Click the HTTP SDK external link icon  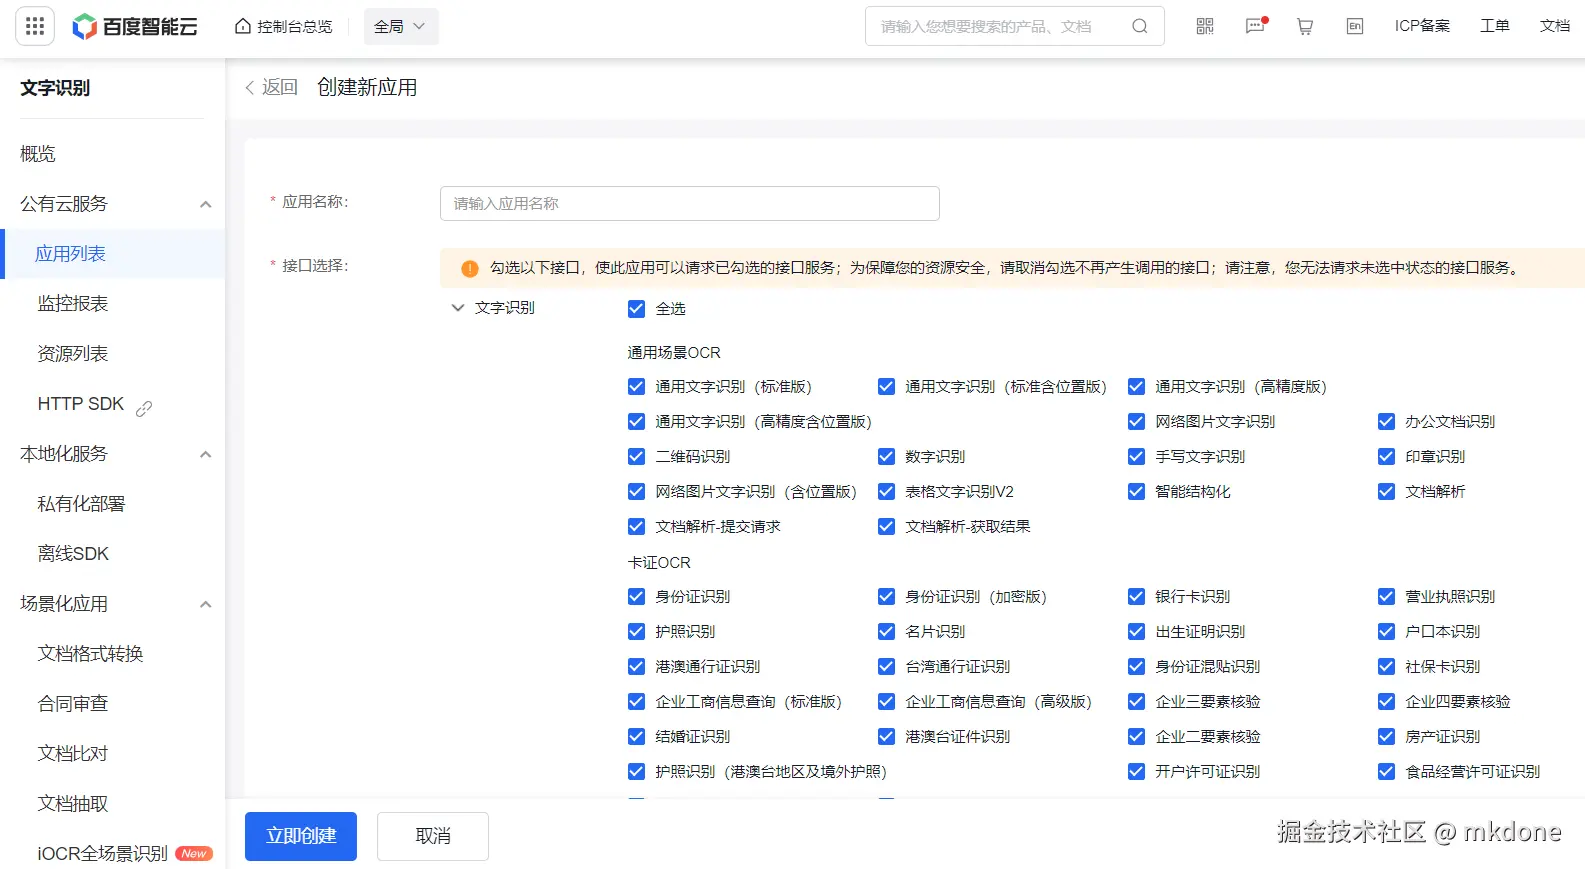coord(144,408)
